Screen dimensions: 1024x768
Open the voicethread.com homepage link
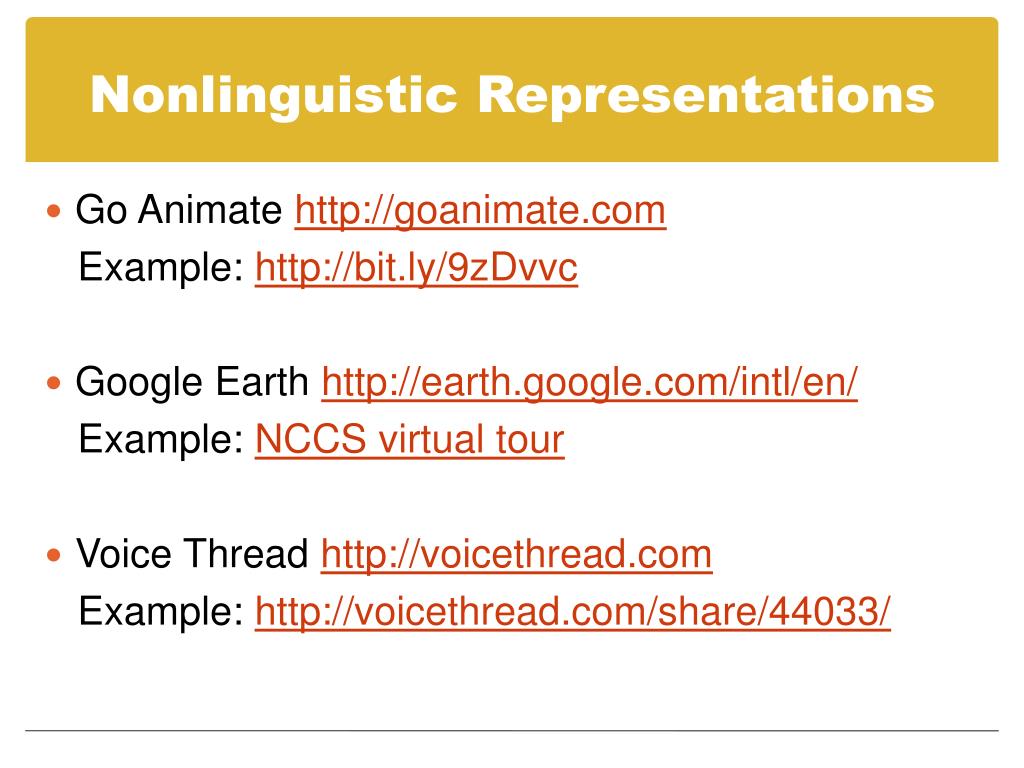pyautogui.click(x=516, y=554)
